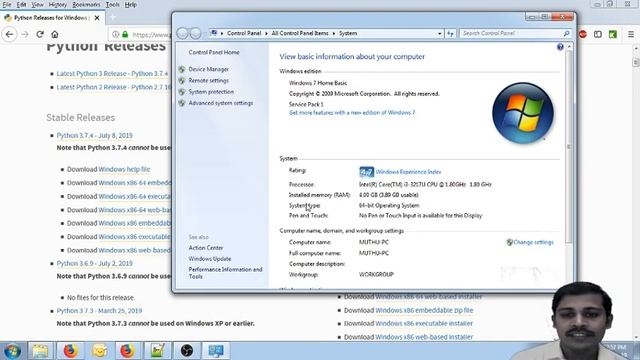Open the OBS Studio taskbar icon

[x=187, y=351]
